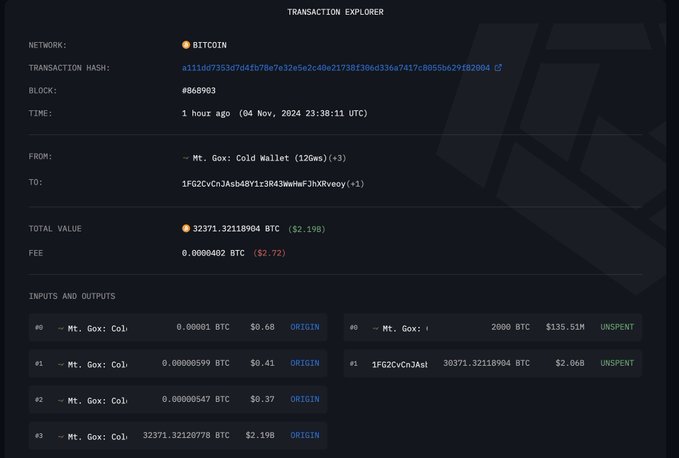The image size is (679, 458).
Task: Expand the (+1) additional recipients
Action: (355, 184)
